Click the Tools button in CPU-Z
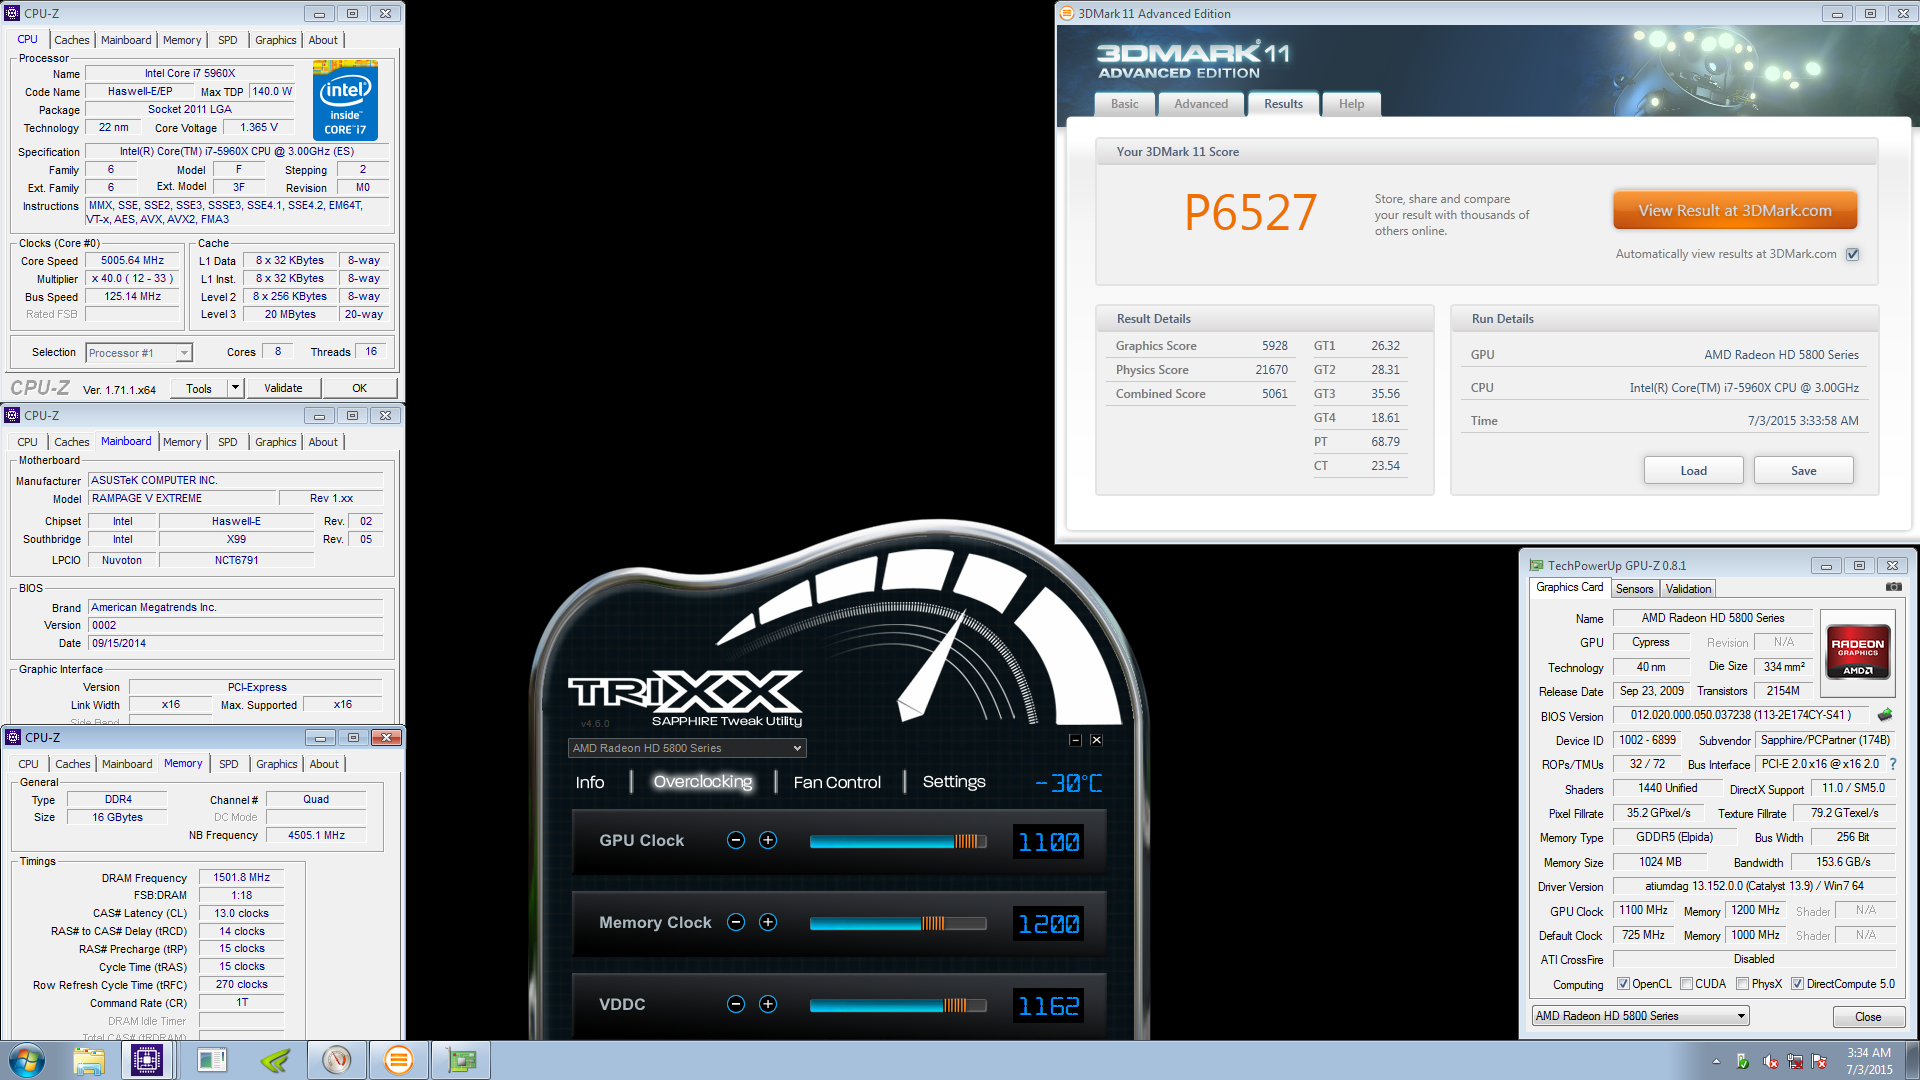1920x1080 pixels. click(199, 388)
